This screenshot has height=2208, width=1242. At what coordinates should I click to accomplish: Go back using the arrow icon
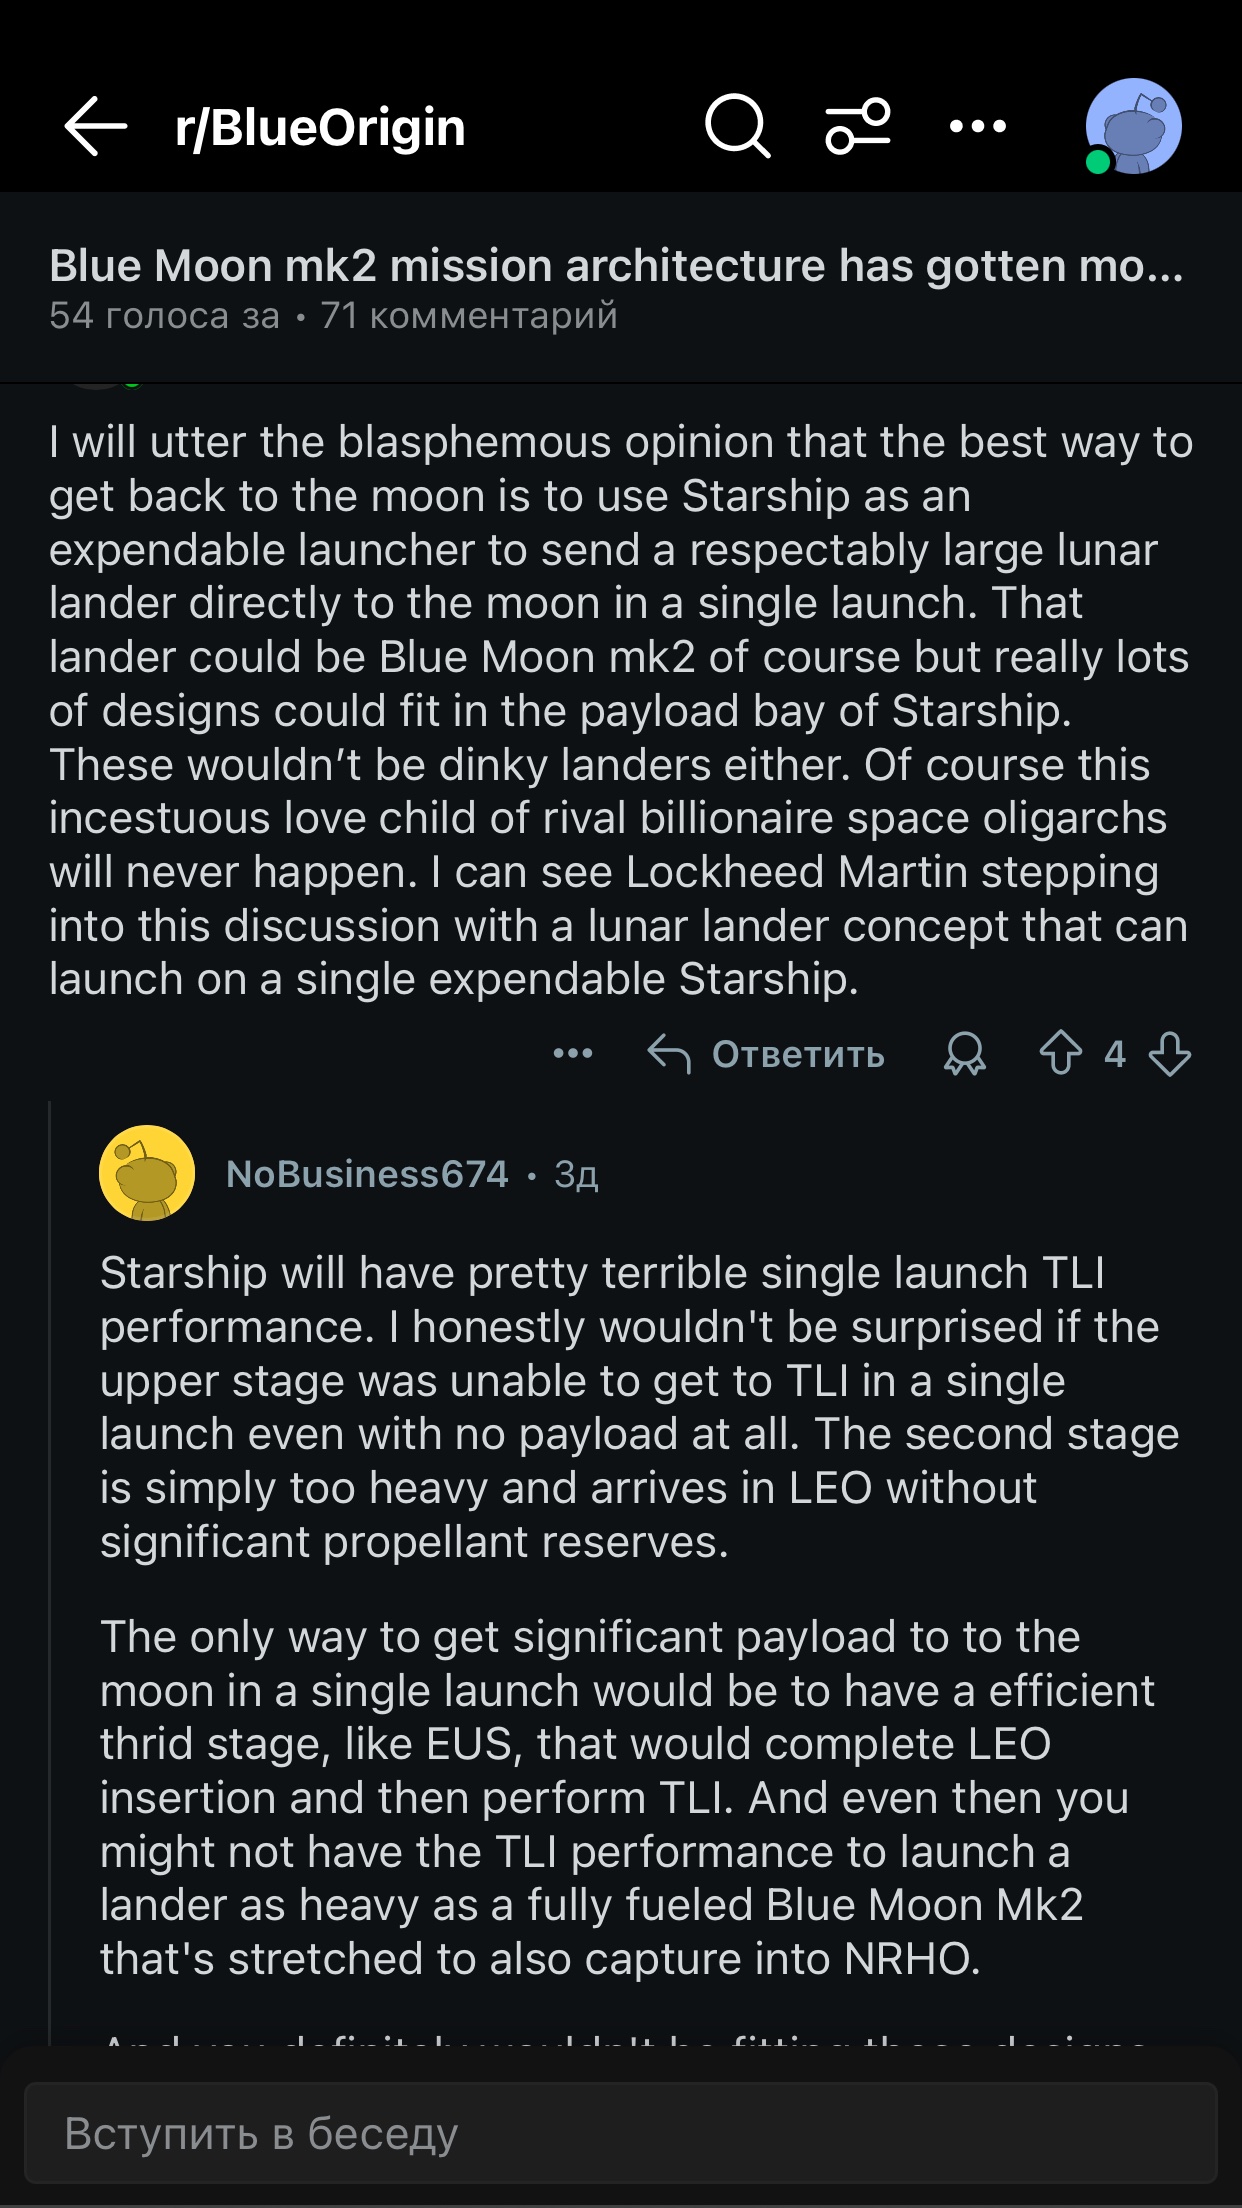point(96,126)
